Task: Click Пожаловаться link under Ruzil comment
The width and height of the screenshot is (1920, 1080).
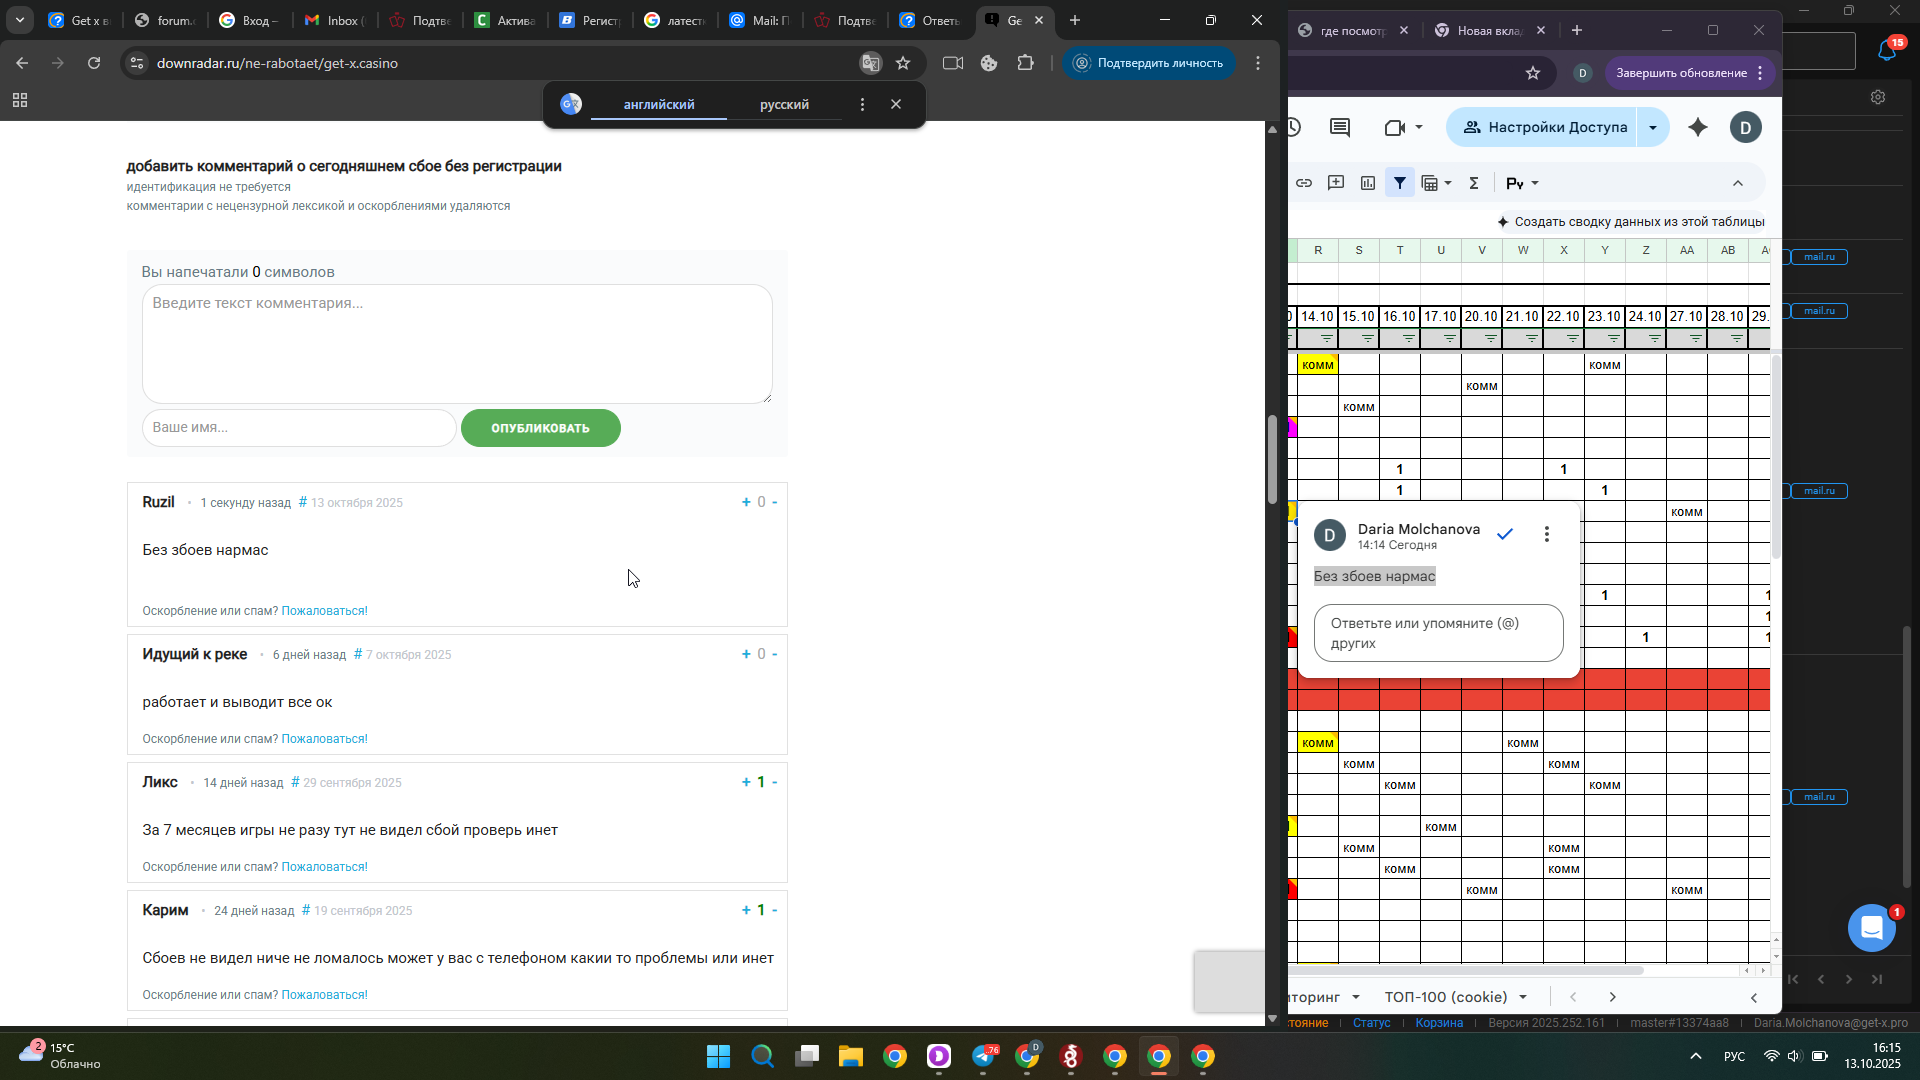Action: pyautogui.click(x=324, y=611)
